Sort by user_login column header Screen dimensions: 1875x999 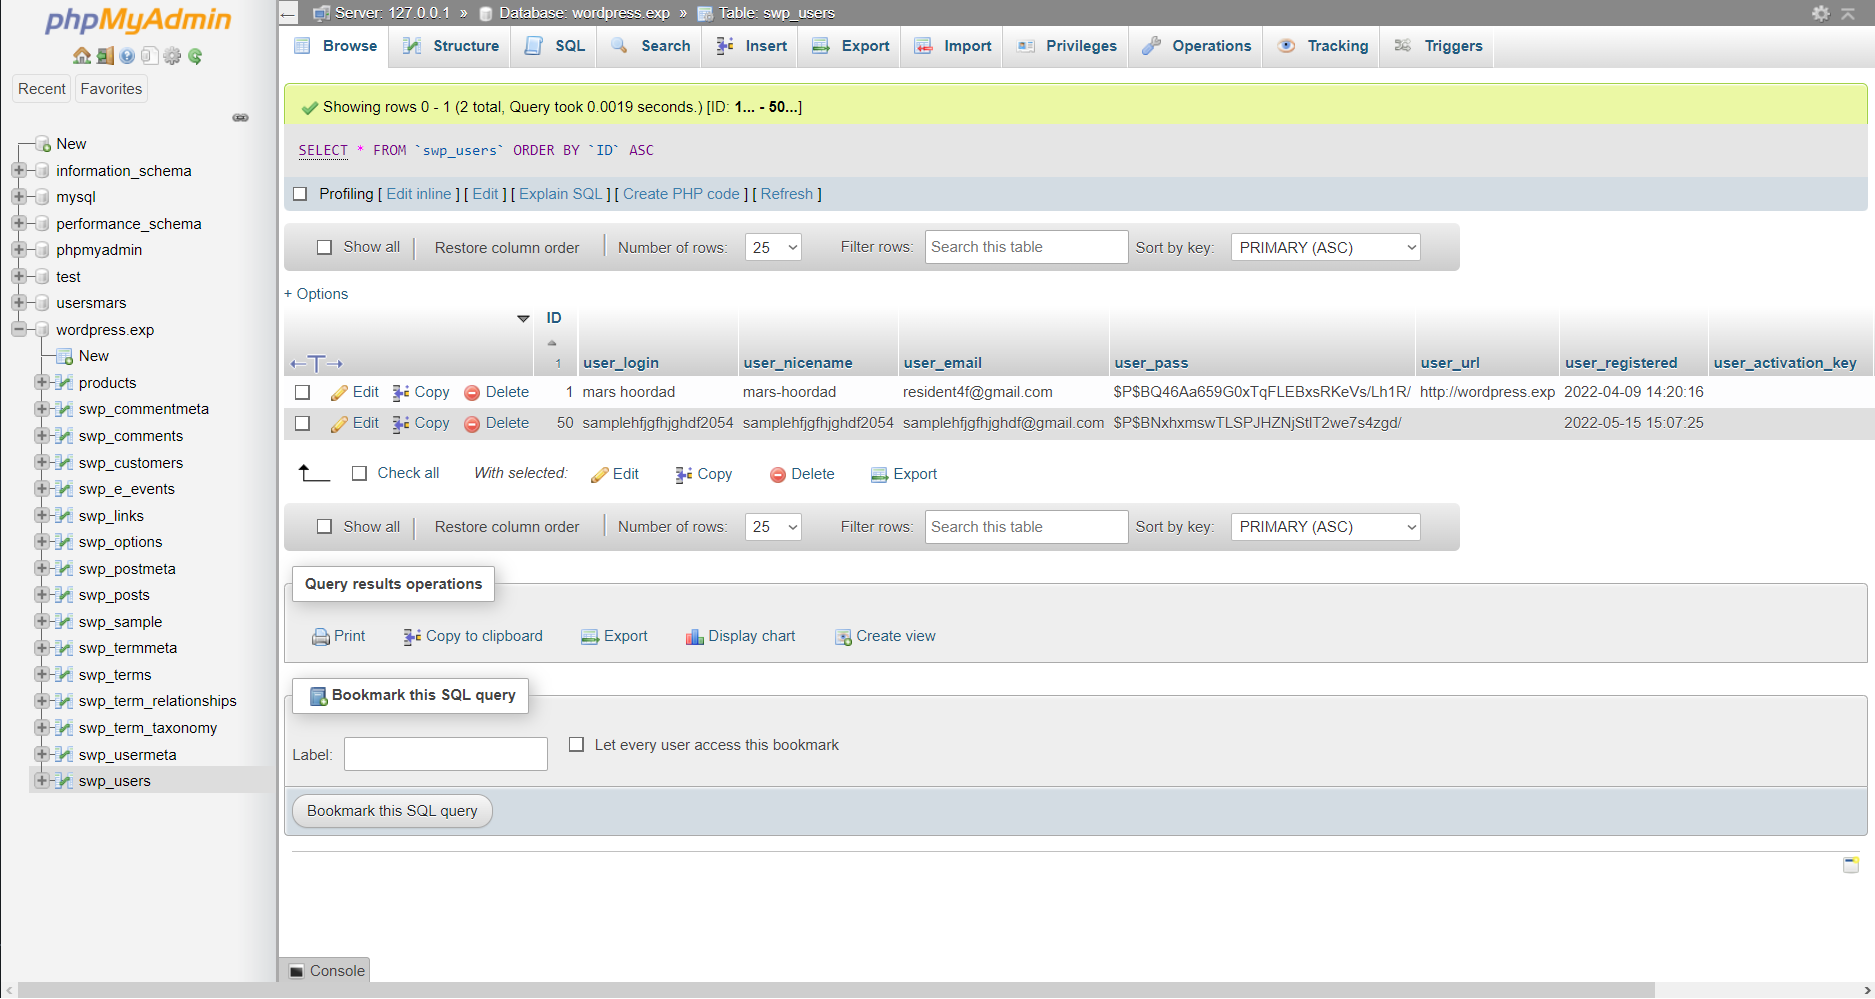[x=621, y=363]
